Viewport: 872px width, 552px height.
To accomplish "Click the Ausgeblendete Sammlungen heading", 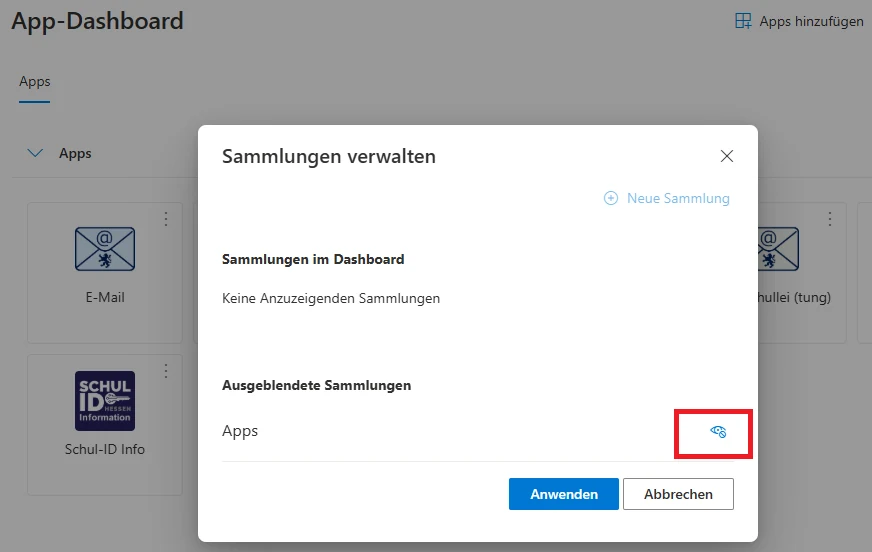I will click(316, 385).
